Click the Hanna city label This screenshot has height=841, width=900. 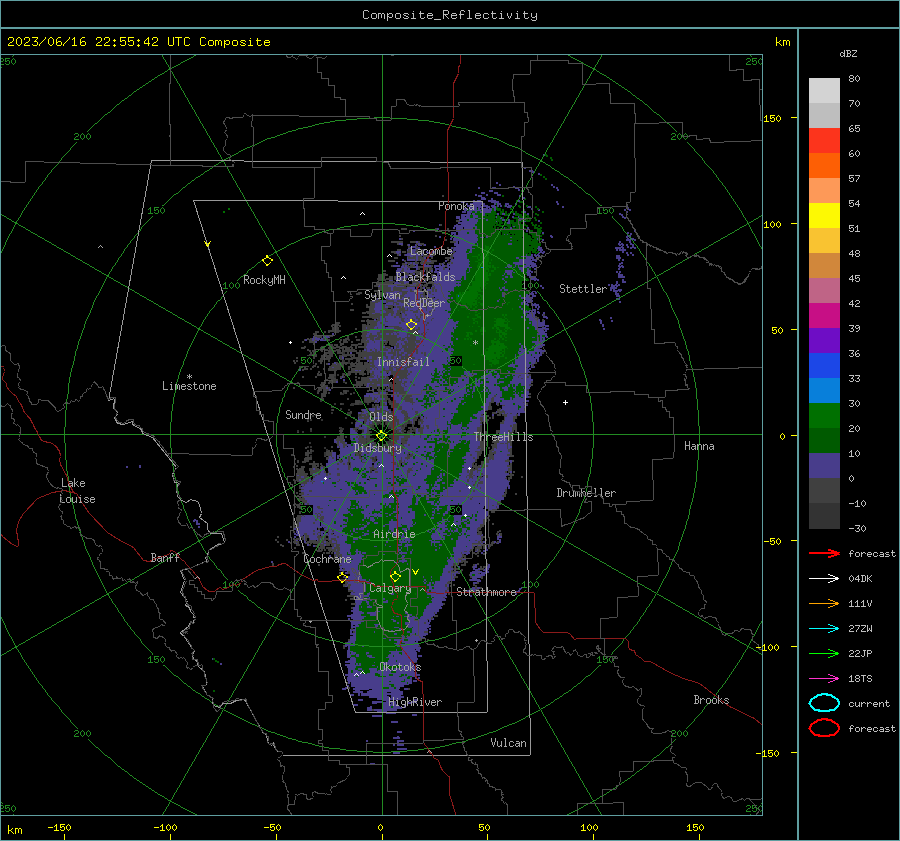tap(699, 446)
